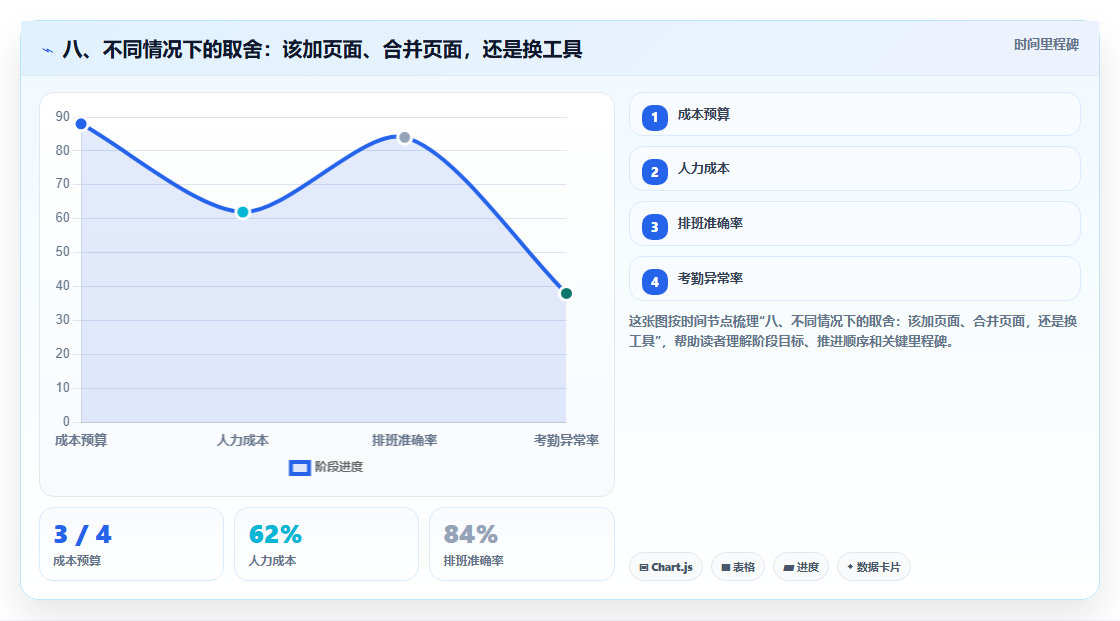Click the 84% 排班准确率 stat card

521,545
